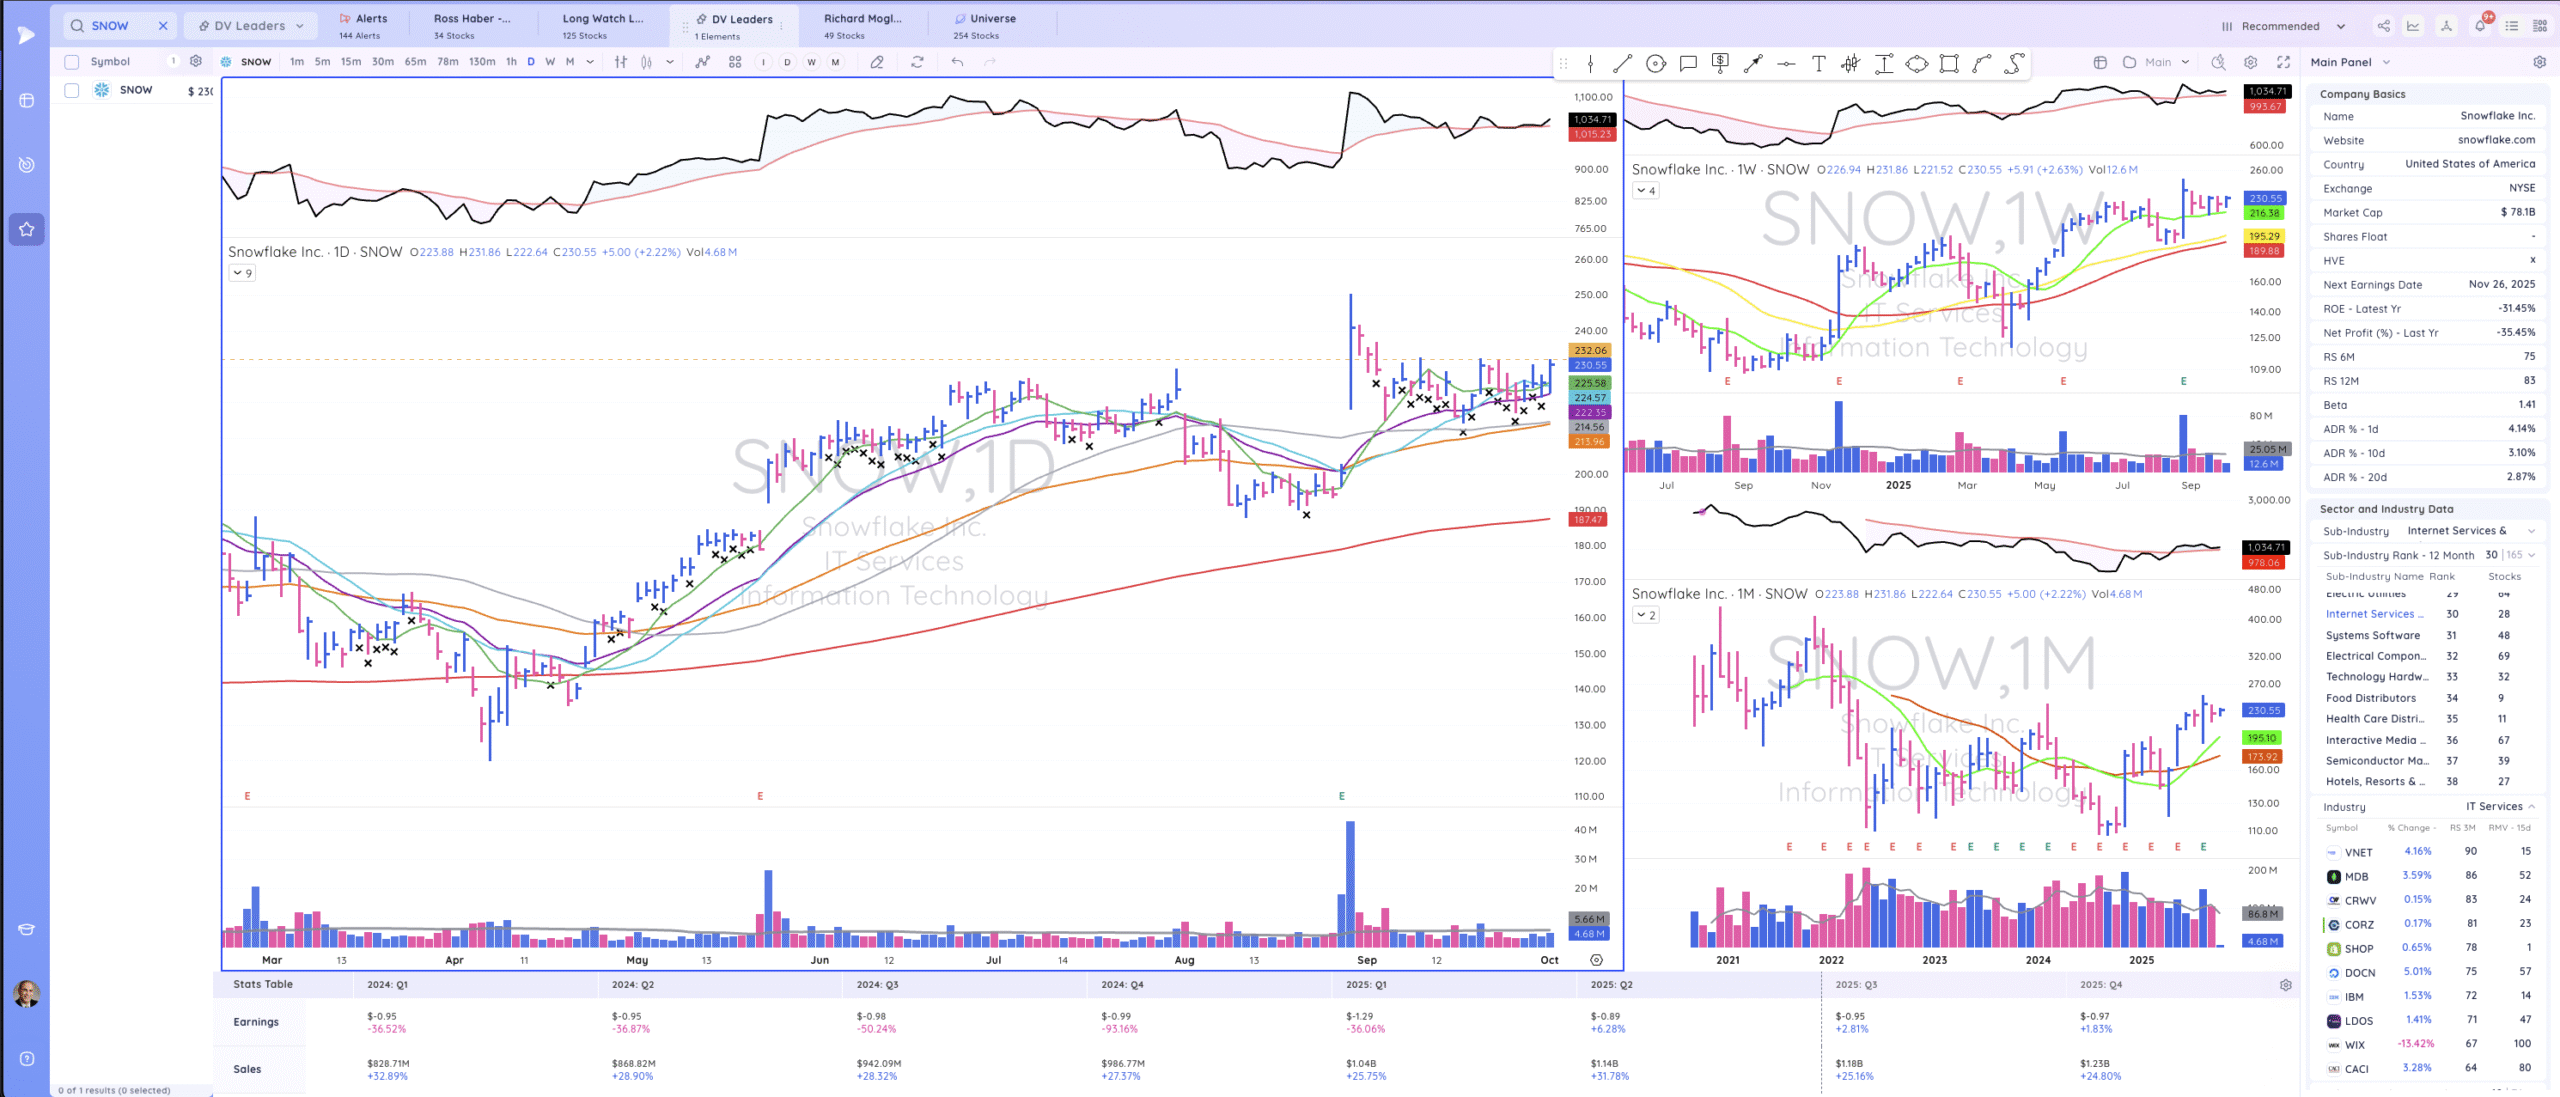Click the eraser icon in chart toolbar
The width and height of the screenshot is (2560, 1097).
877,62
